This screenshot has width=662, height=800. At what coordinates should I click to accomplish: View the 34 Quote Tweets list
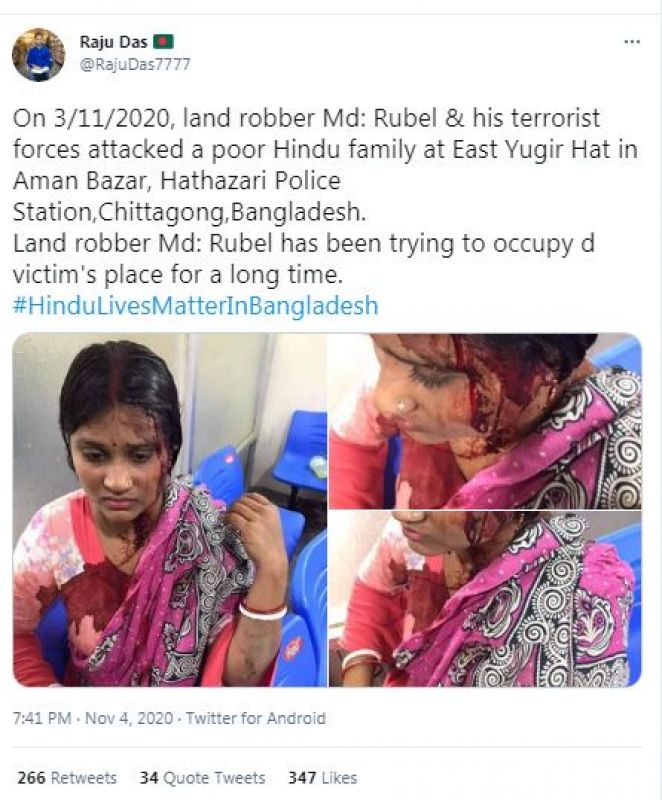(x=202, y=778)
